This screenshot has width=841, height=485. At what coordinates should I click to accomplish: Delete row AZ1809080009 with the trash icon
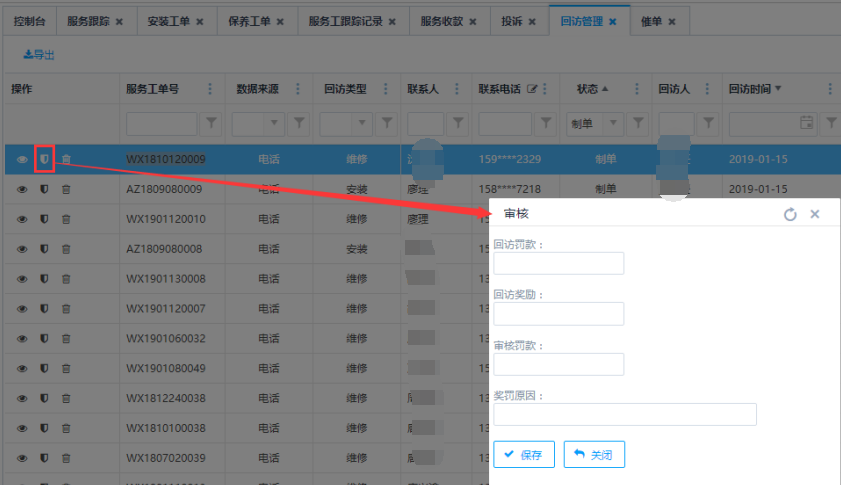pyautogui.click(x=66, y=189)
